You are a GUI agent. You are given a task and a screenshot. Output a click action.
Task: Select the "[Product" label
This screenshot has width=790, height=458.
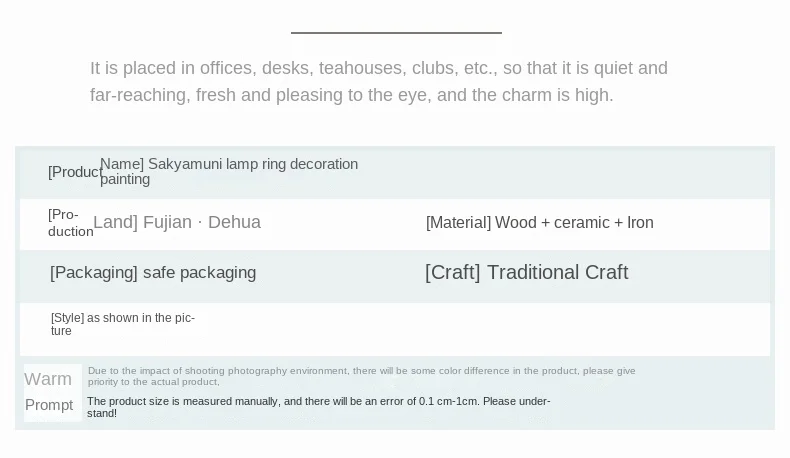tap(74, 172)
